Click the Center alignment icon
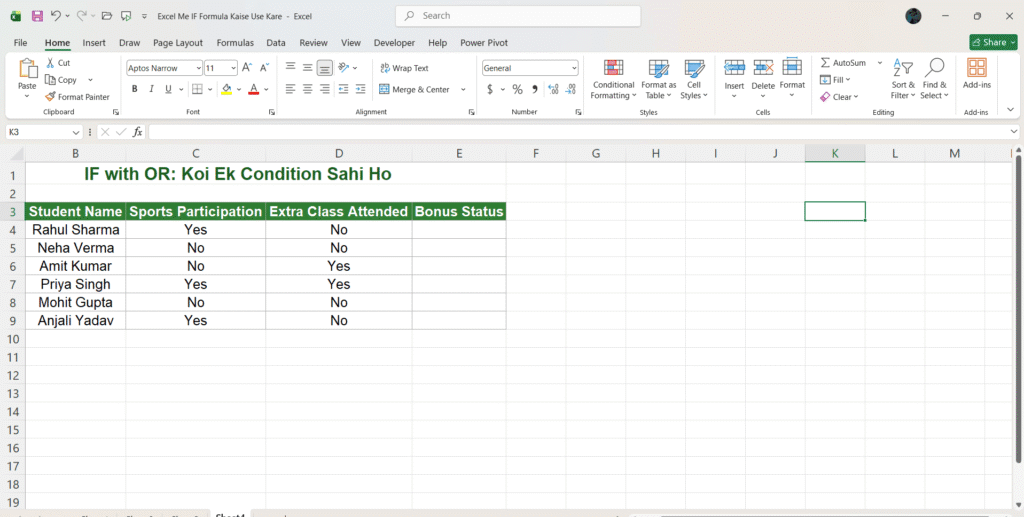The height and width of the screenshot is (517, 1024). (308, 89)
